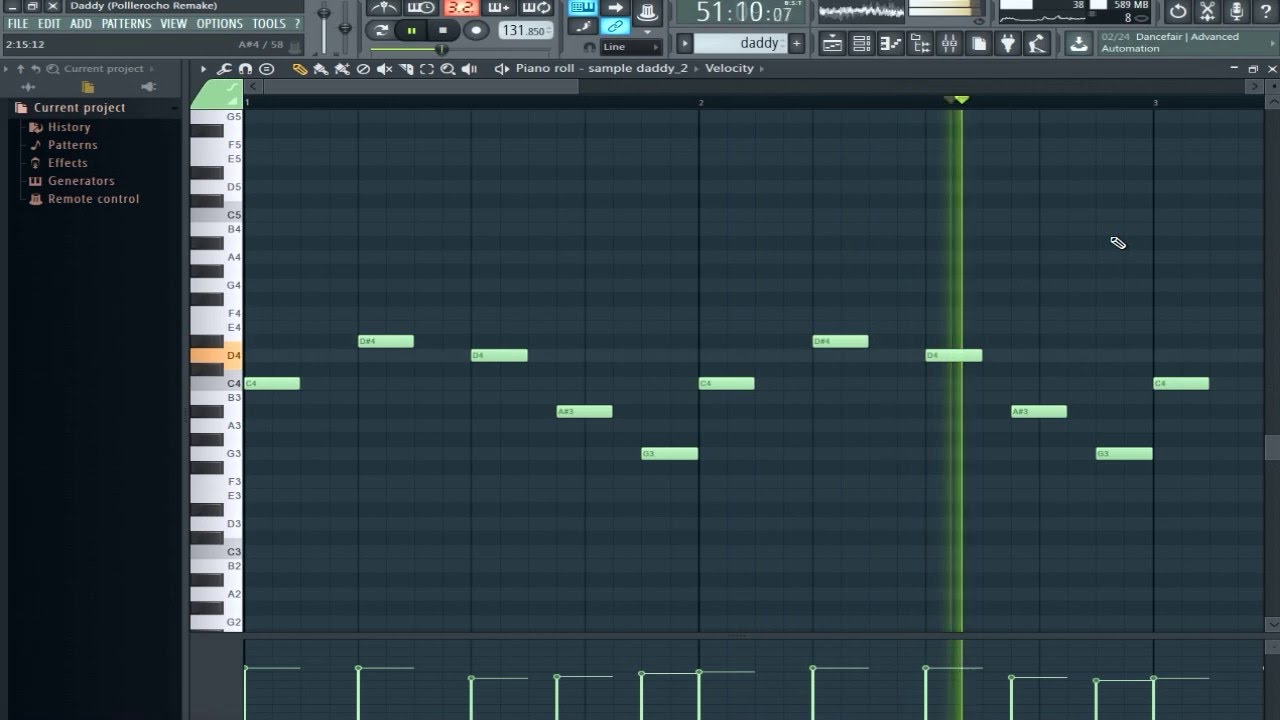Click the browser folder icon
The width and height of the screenshot is (1280, 720).
coord(88,87)
